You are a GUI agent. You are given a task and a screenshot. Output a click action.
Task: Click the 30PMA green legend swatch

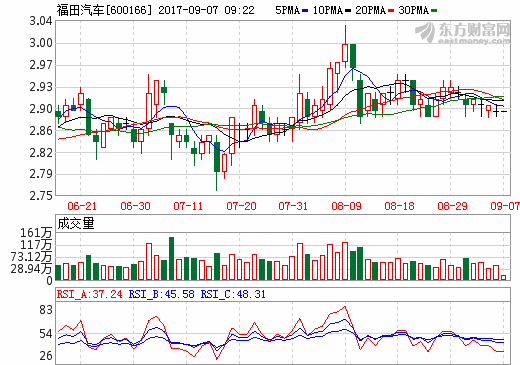[434, 11]
